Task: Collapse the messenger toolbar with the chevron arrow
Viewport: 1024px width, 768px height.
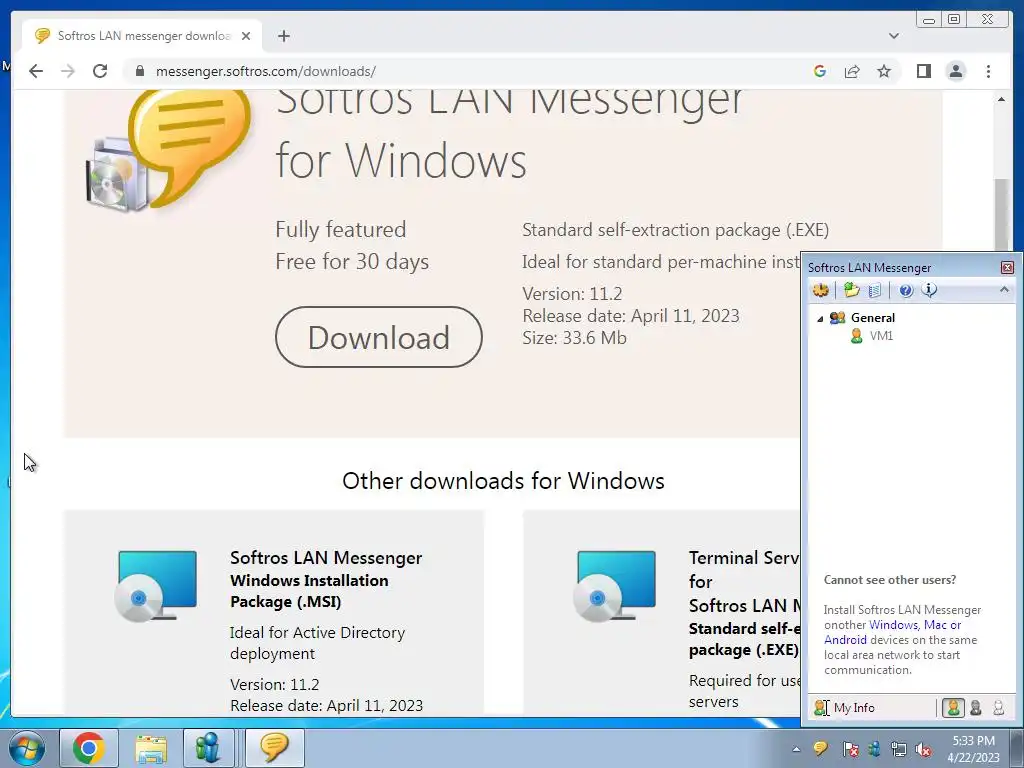Action: pyautogui.click(x=1004, y=289)
